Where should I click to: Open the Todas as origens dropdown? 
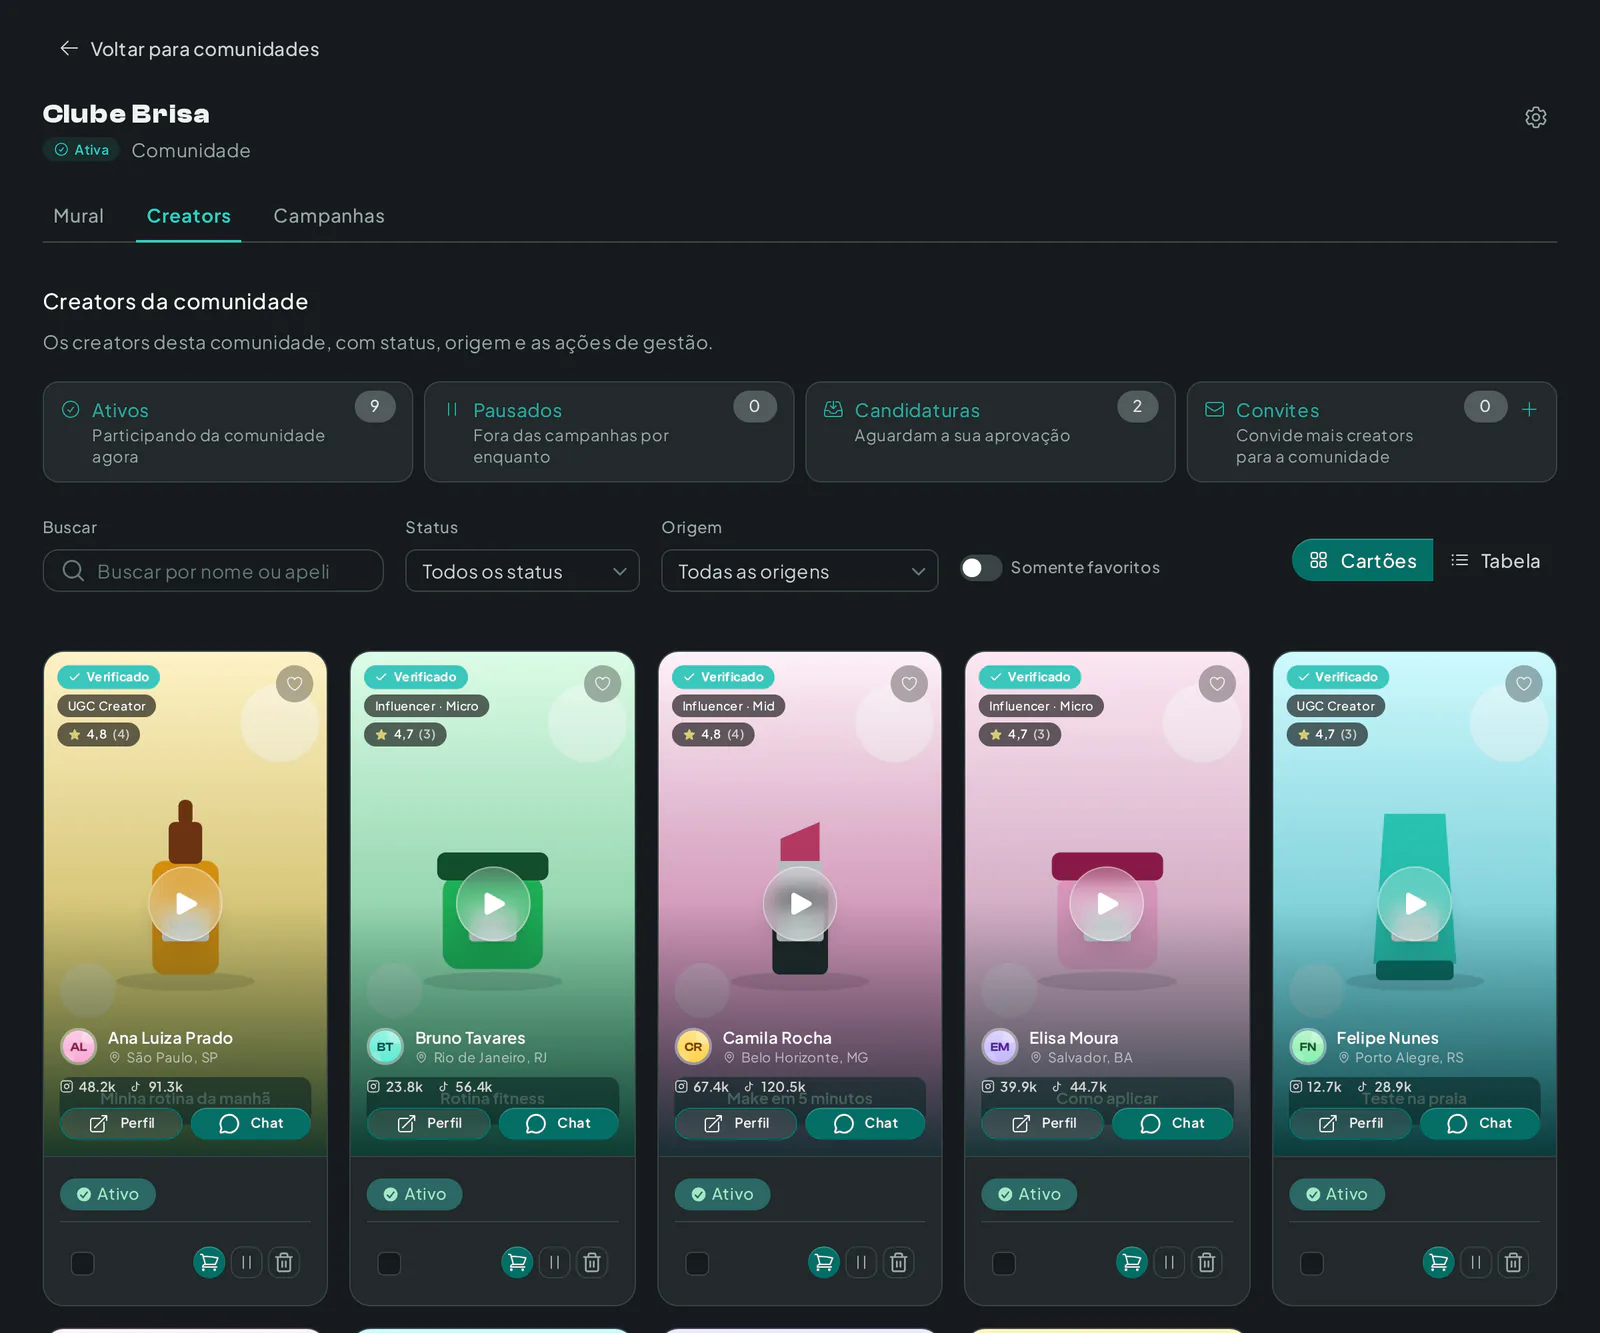pyautogui.click(x=799, y=571)
